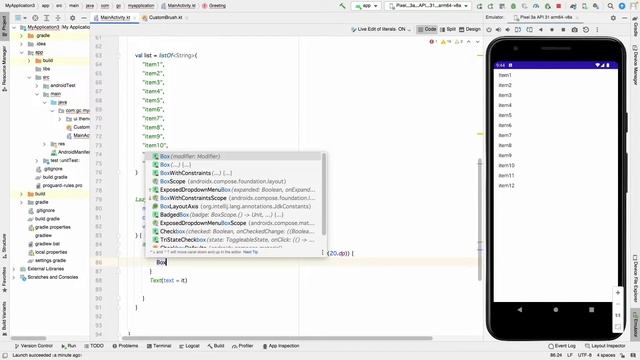640x360 pixels.
Task: Expand the androidTest folder
Action: [37, 86]
